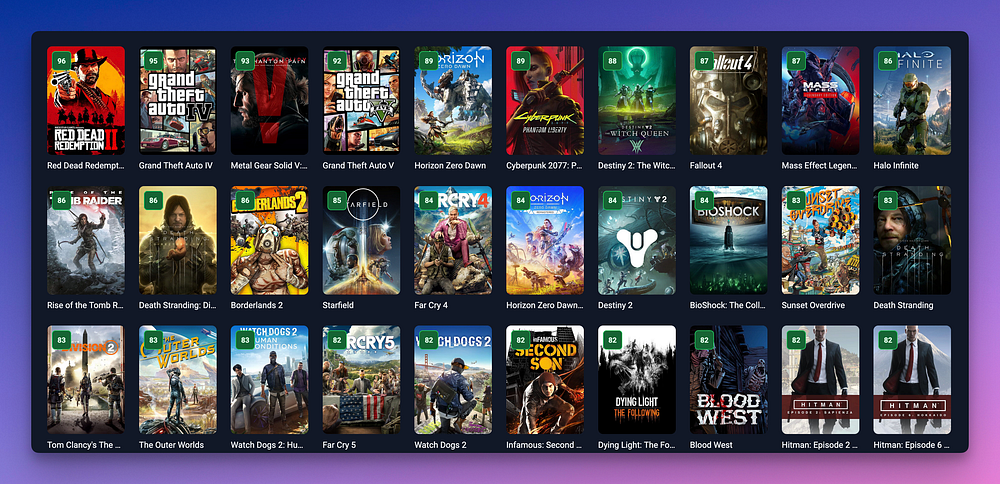This screenshot has width=1000, height=484.
Task: Select The Outer Worlds cover art
Action: click(178, 380)
